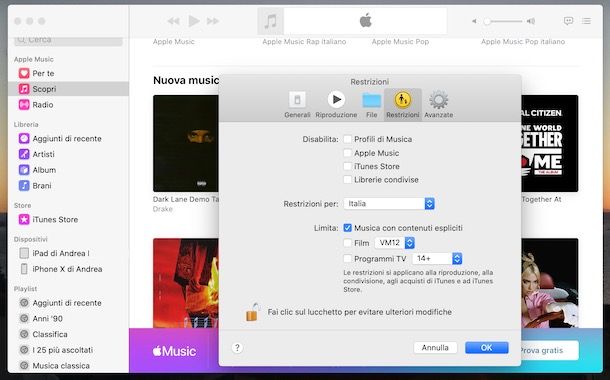Select the Restrizioni tab
Image resolution: width=610 pixels, height=380 pixels.
(403, 105)
